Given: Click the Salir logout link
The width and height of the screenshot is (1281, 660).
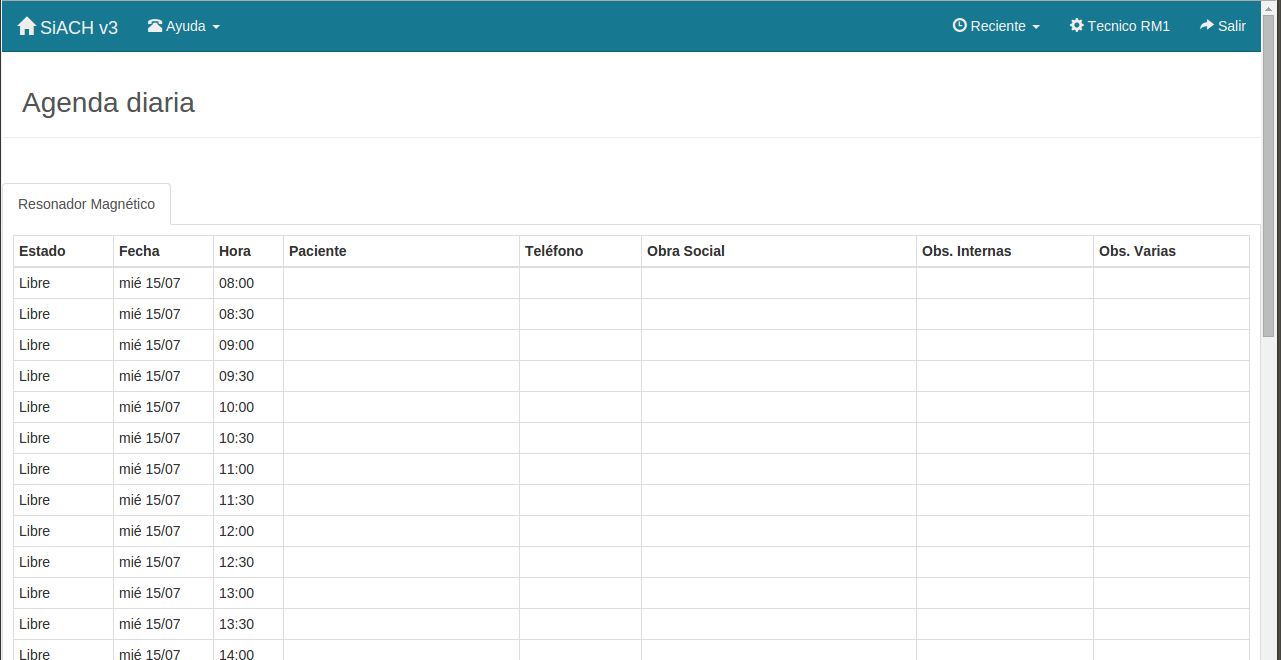Looking at the screenshot, I should point(1223,26).
